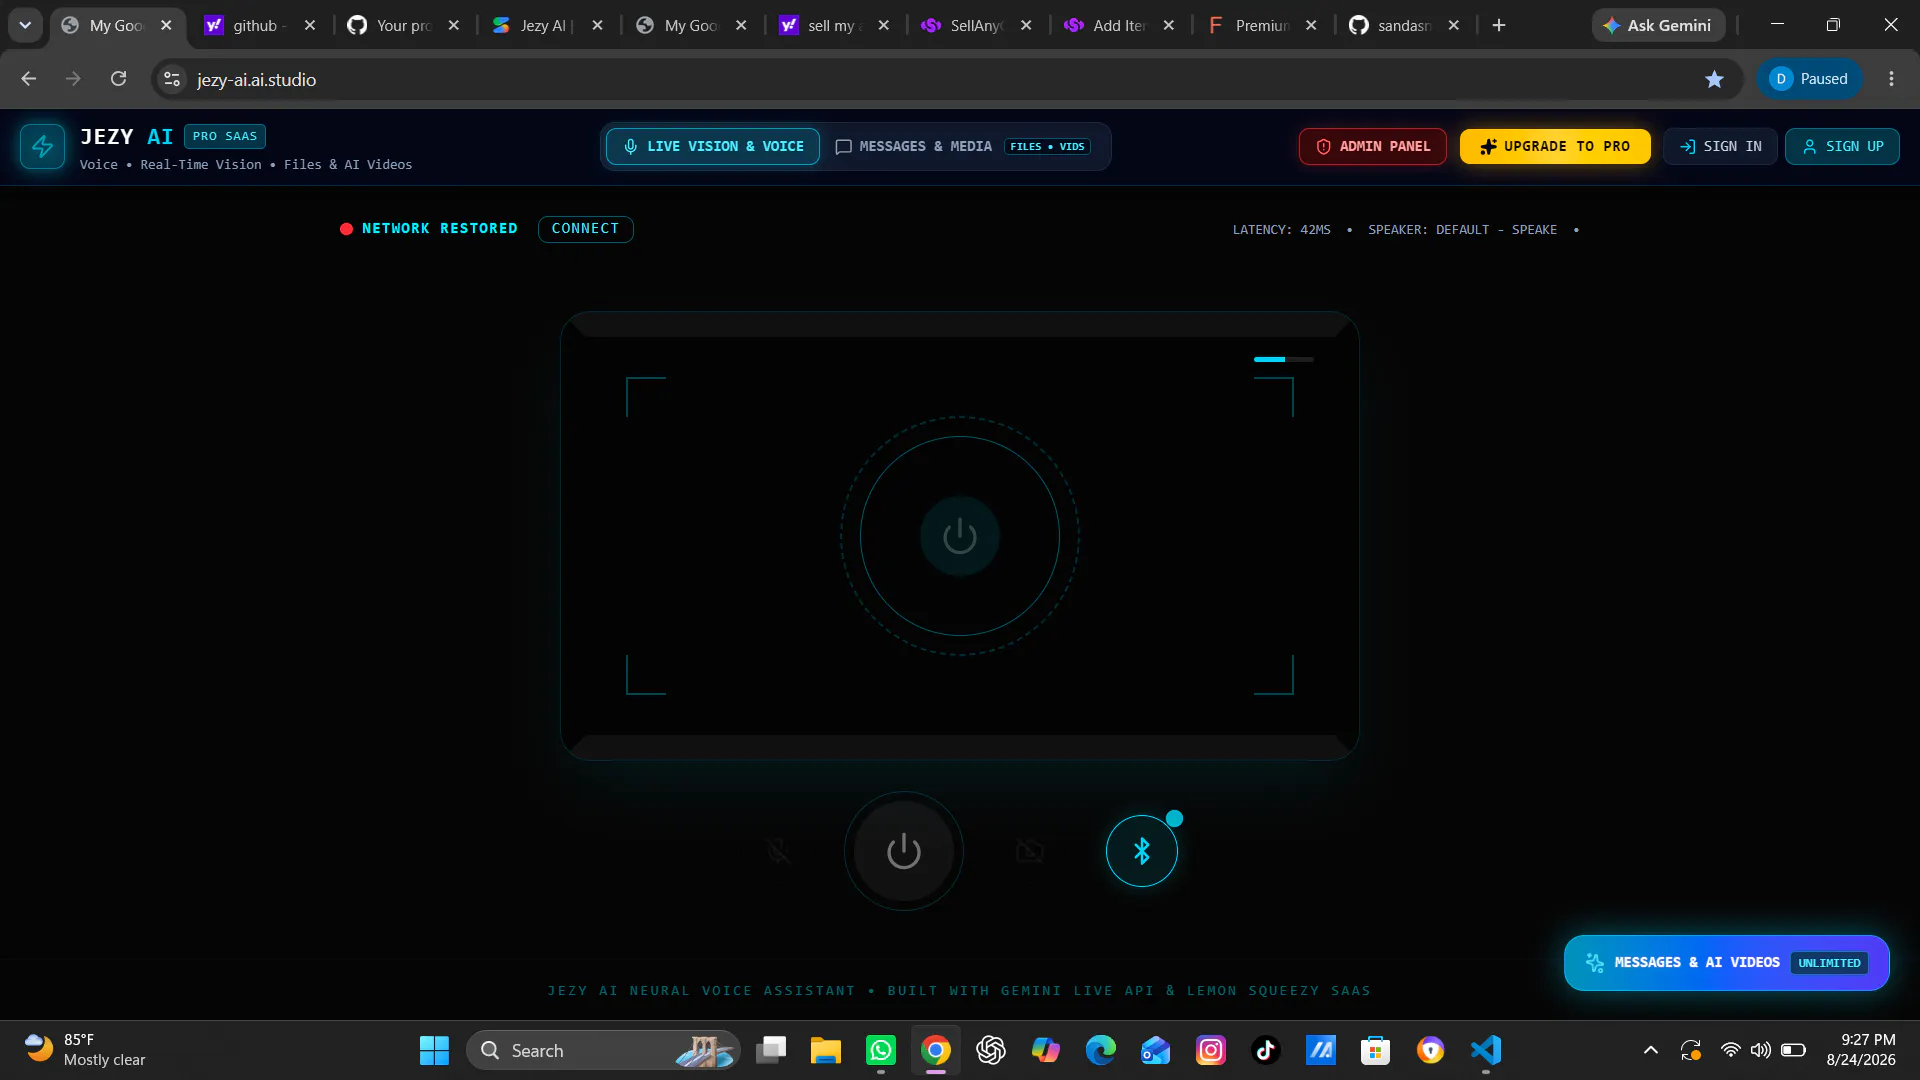
Task: Open the Admin Panel
Action: coord(1373,147)
